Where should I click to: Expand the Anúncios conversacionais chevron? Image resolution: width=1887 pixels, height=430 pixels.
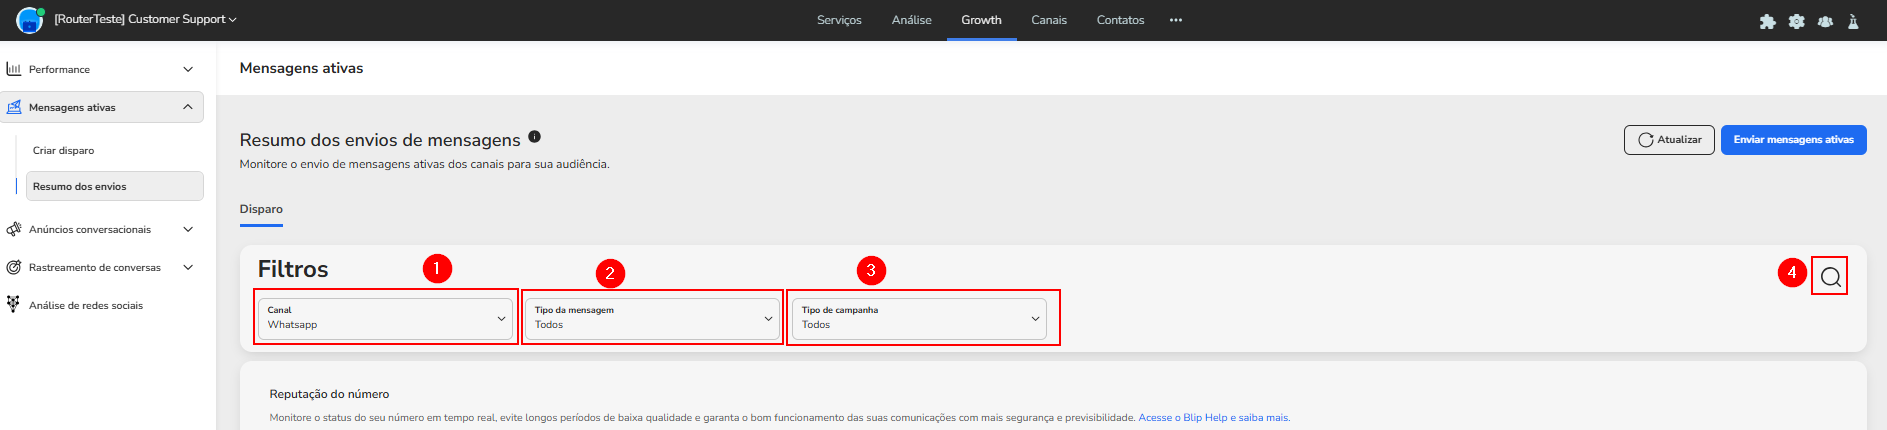pyautogui.click(x=188, y=229)
